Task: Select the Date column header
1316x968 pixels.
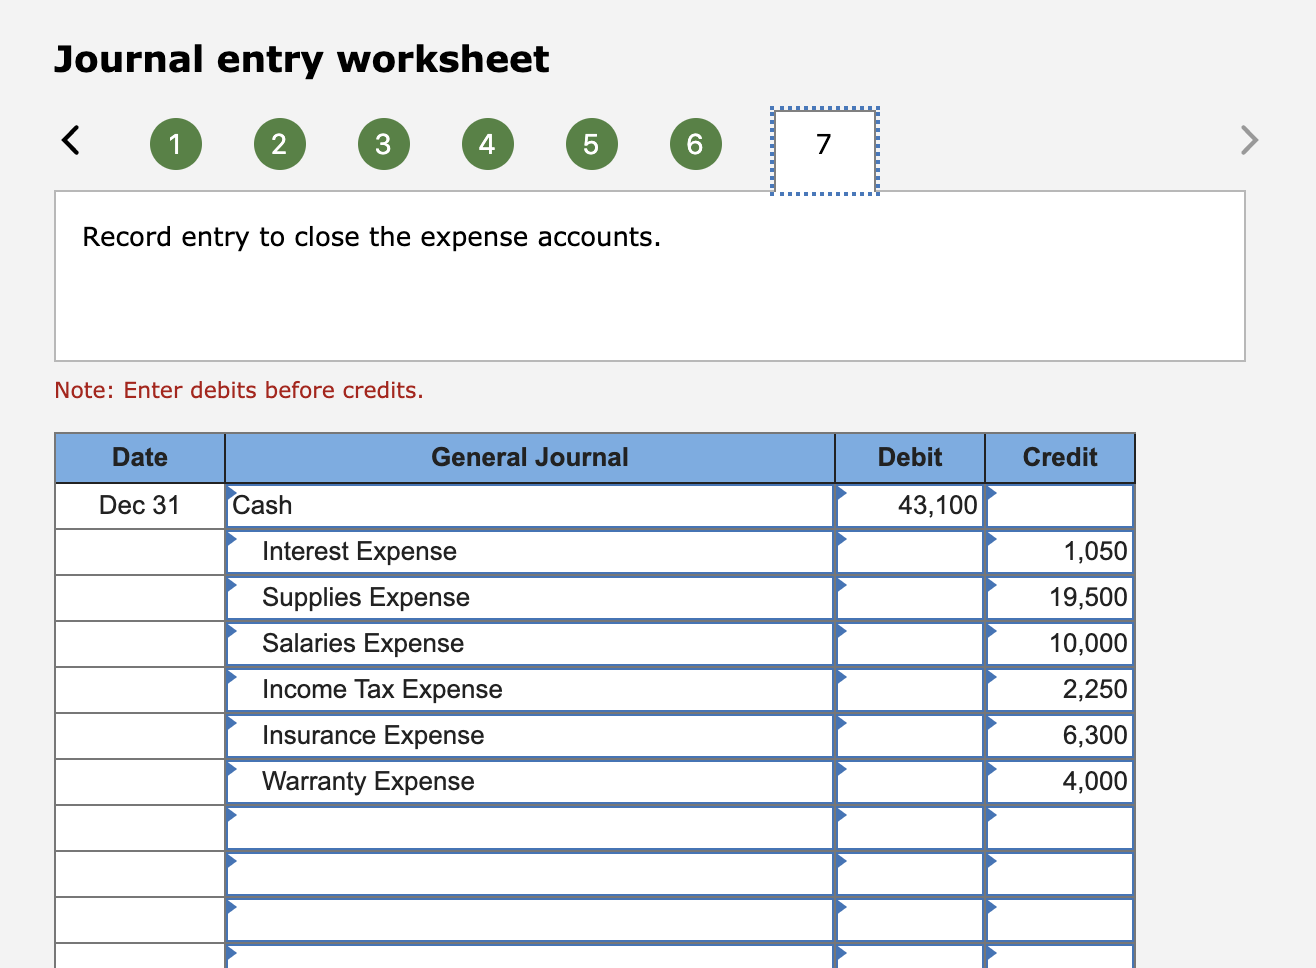Action: tap(140, 458)
